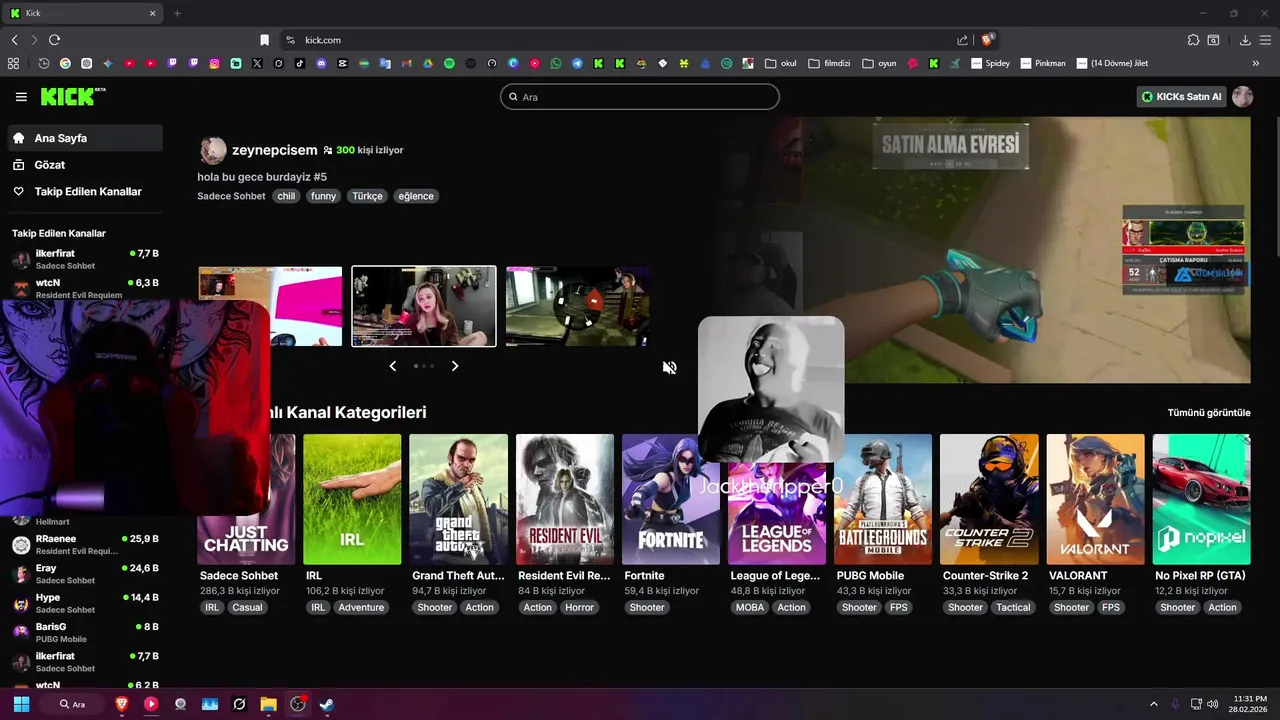This screenshot has width=1280, height=720.
Task: Open the user profile avatar menu
Action: tap(1242, 97)
